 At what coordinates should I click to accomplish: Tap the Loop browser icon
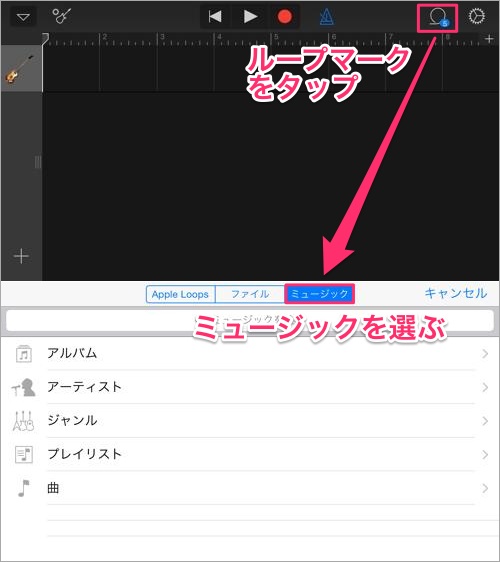tap(438, 18)
